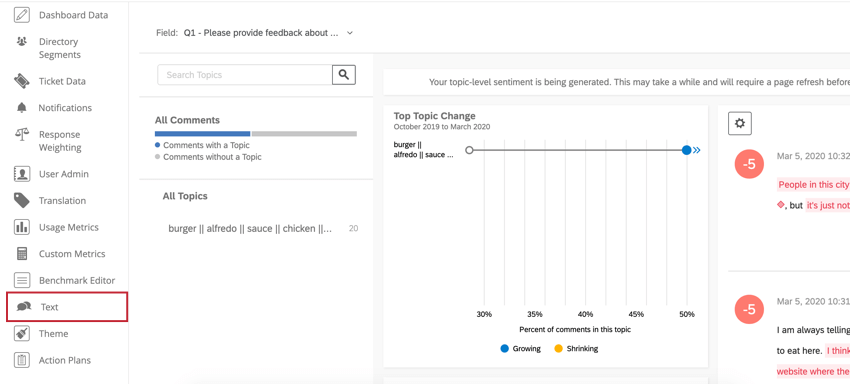The image size is (850, 384).
Task: Click into the Search Topics field
Action: [x=244, y=75]
